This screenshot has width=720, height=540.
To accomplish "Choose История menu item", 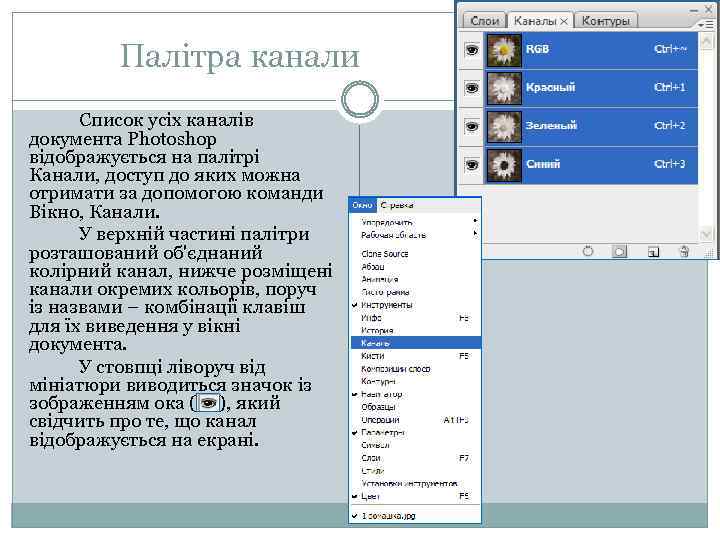I will pyautogui.click(x=415, y=331).
